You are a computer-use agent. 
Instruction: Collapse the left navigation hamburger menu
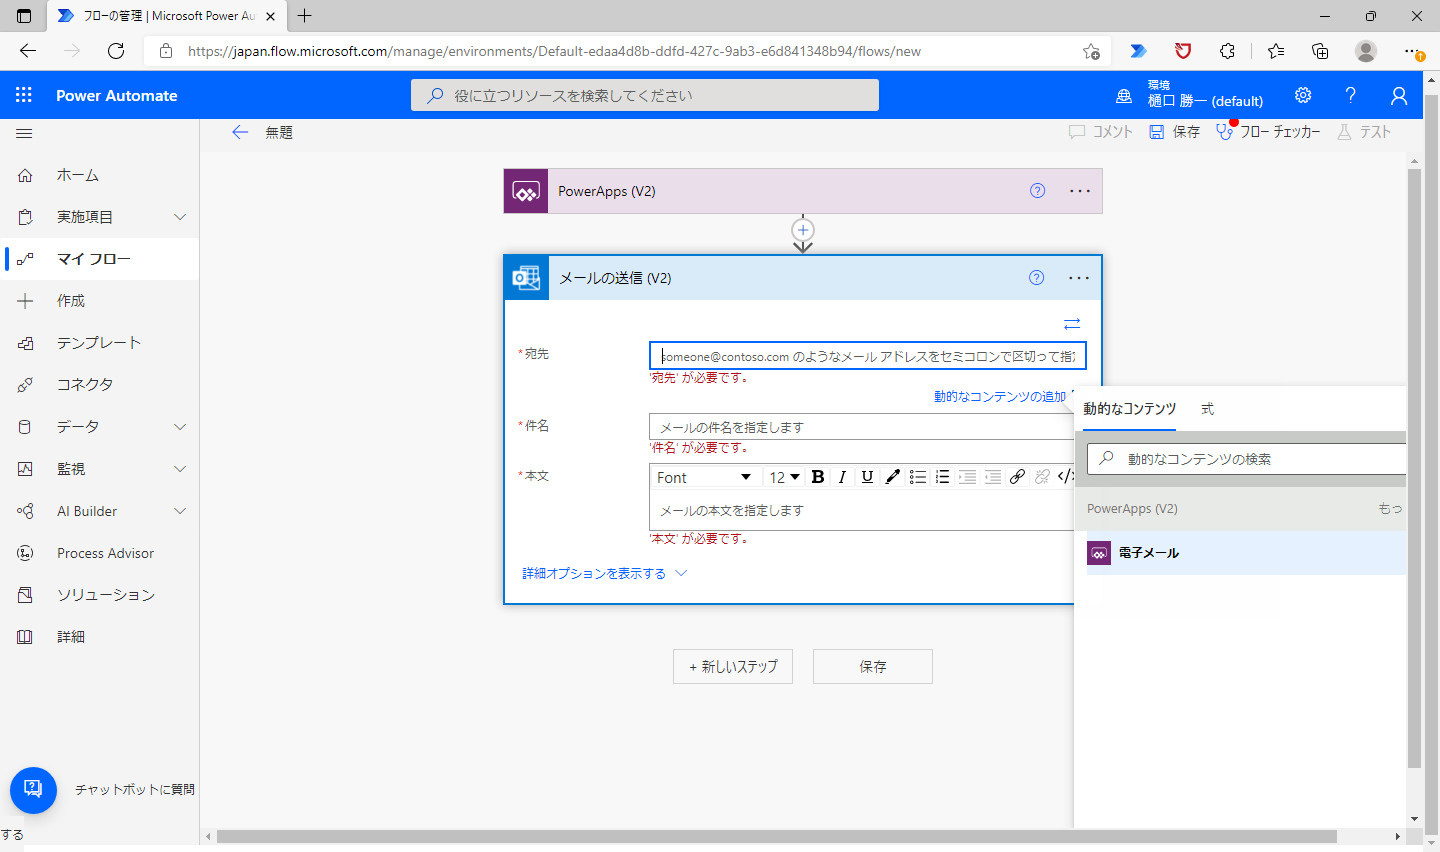(25, 133)
